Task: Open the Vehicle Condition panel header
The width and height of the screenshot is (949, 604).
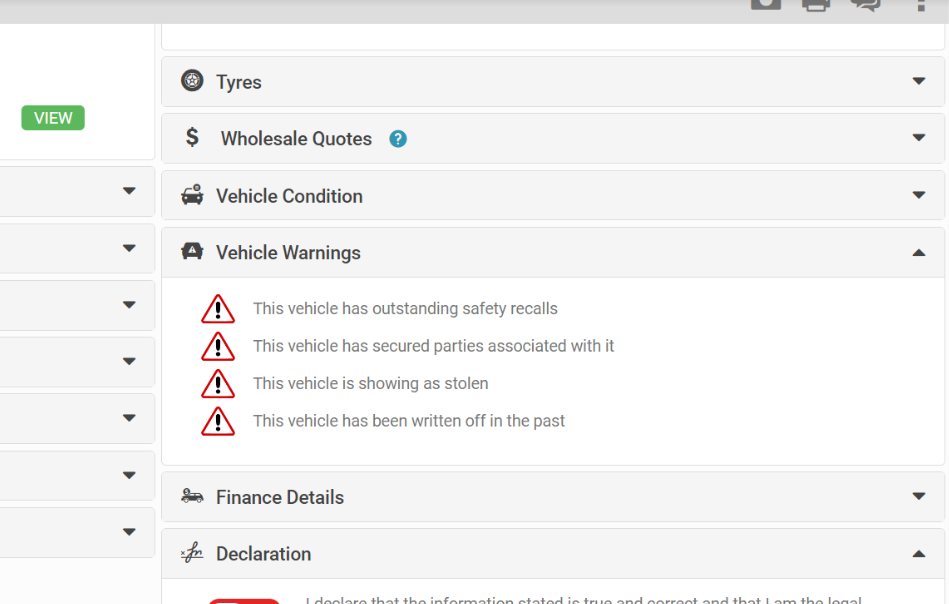Action: coord(553,195)
